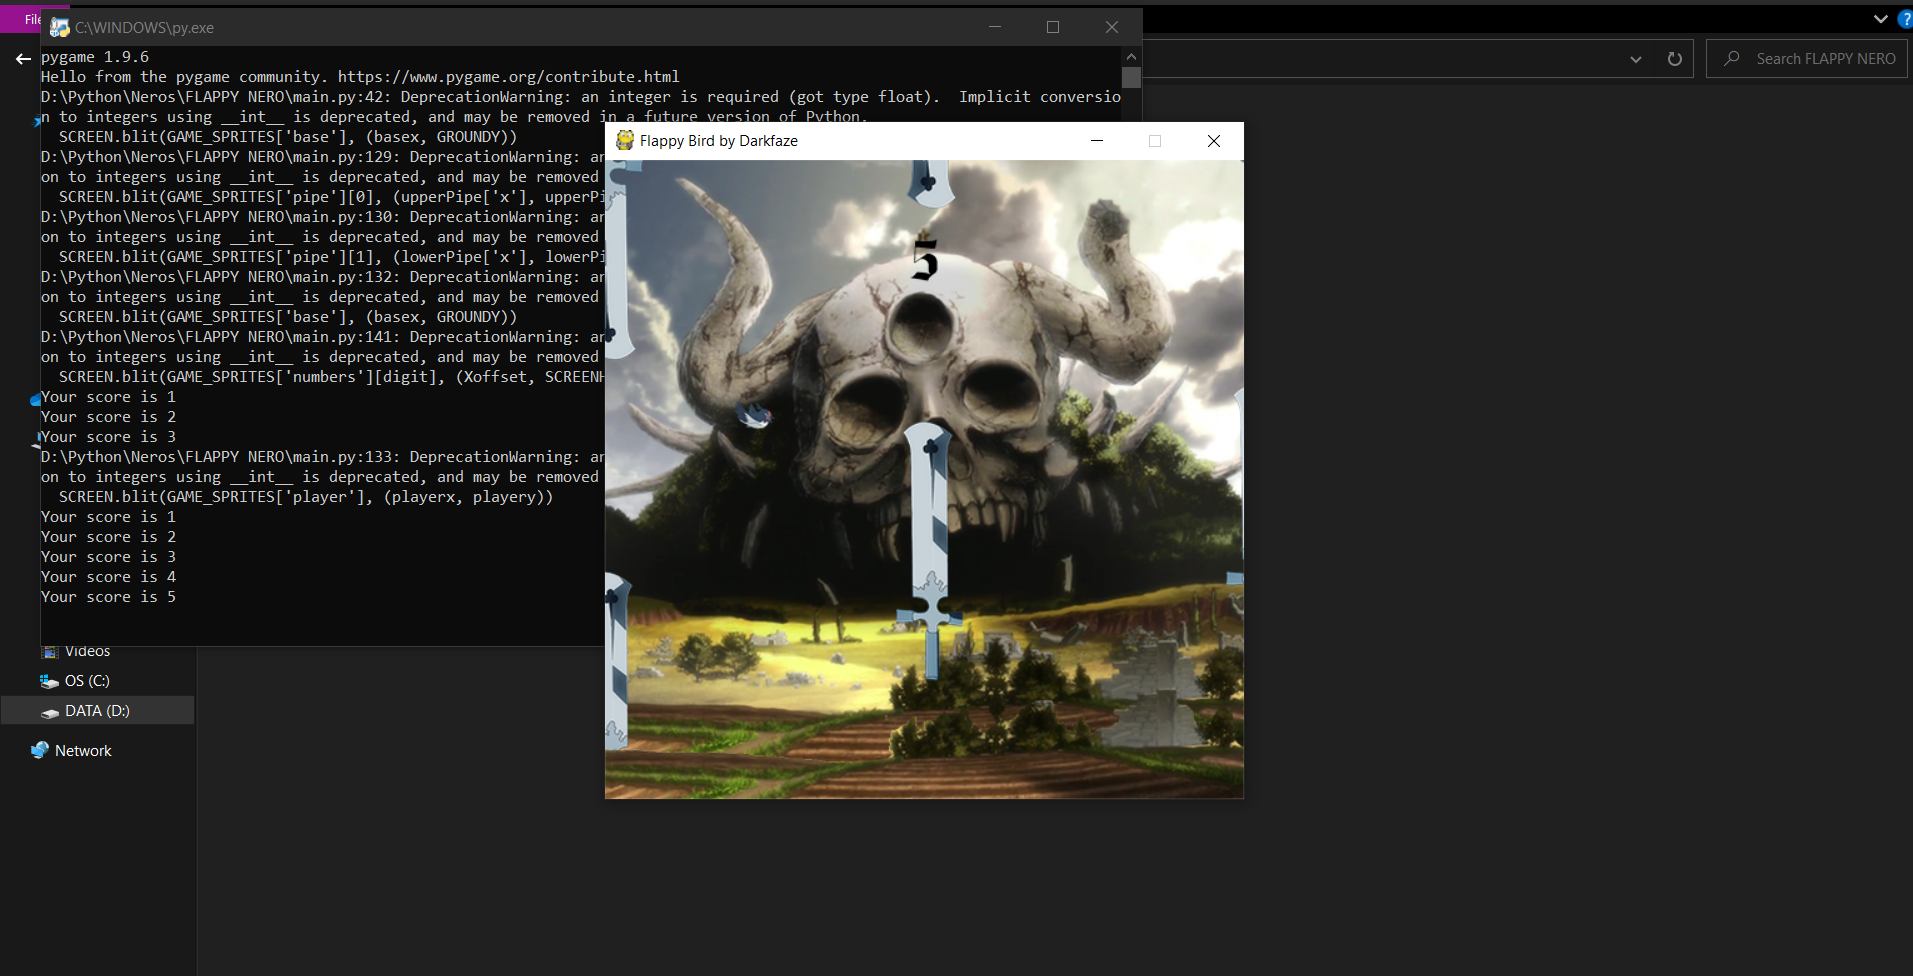Click the py.exe console window icon
1913x976 pixels.
(x=59, y=28)
